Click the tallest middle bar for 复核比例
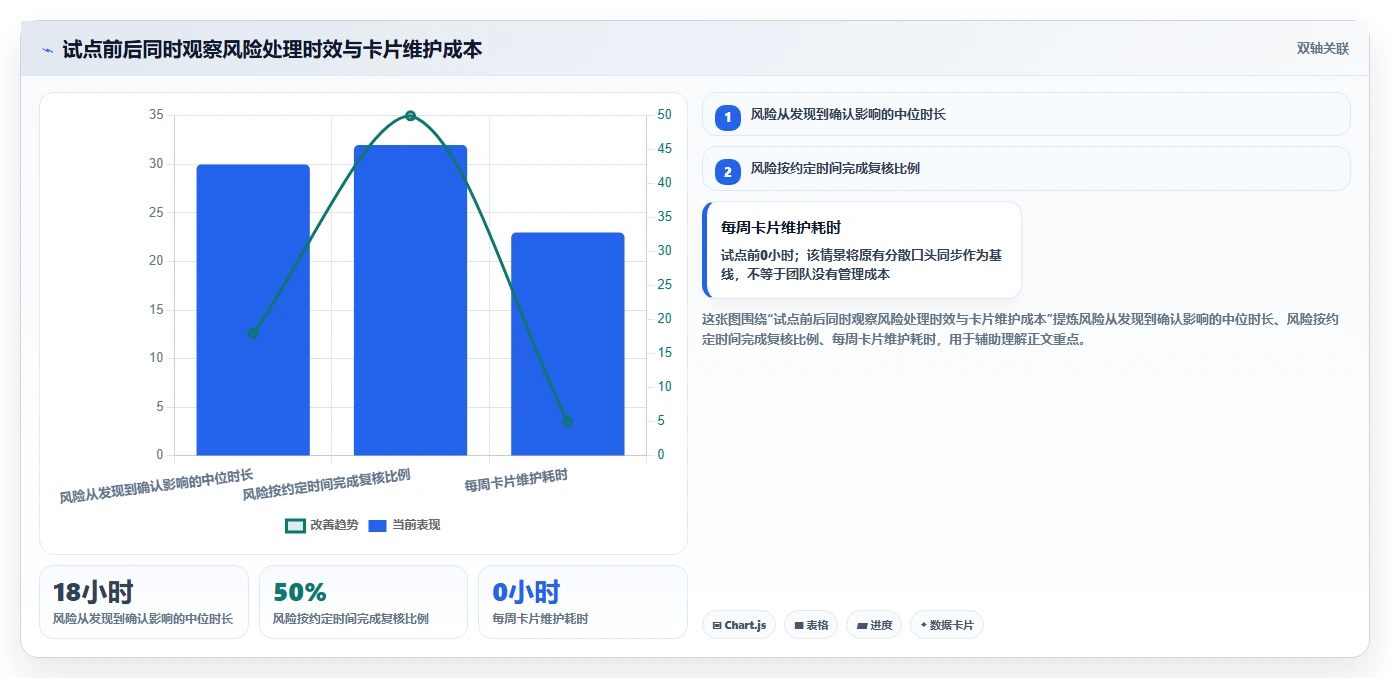 pyautogui.click(x=410, y=300)
